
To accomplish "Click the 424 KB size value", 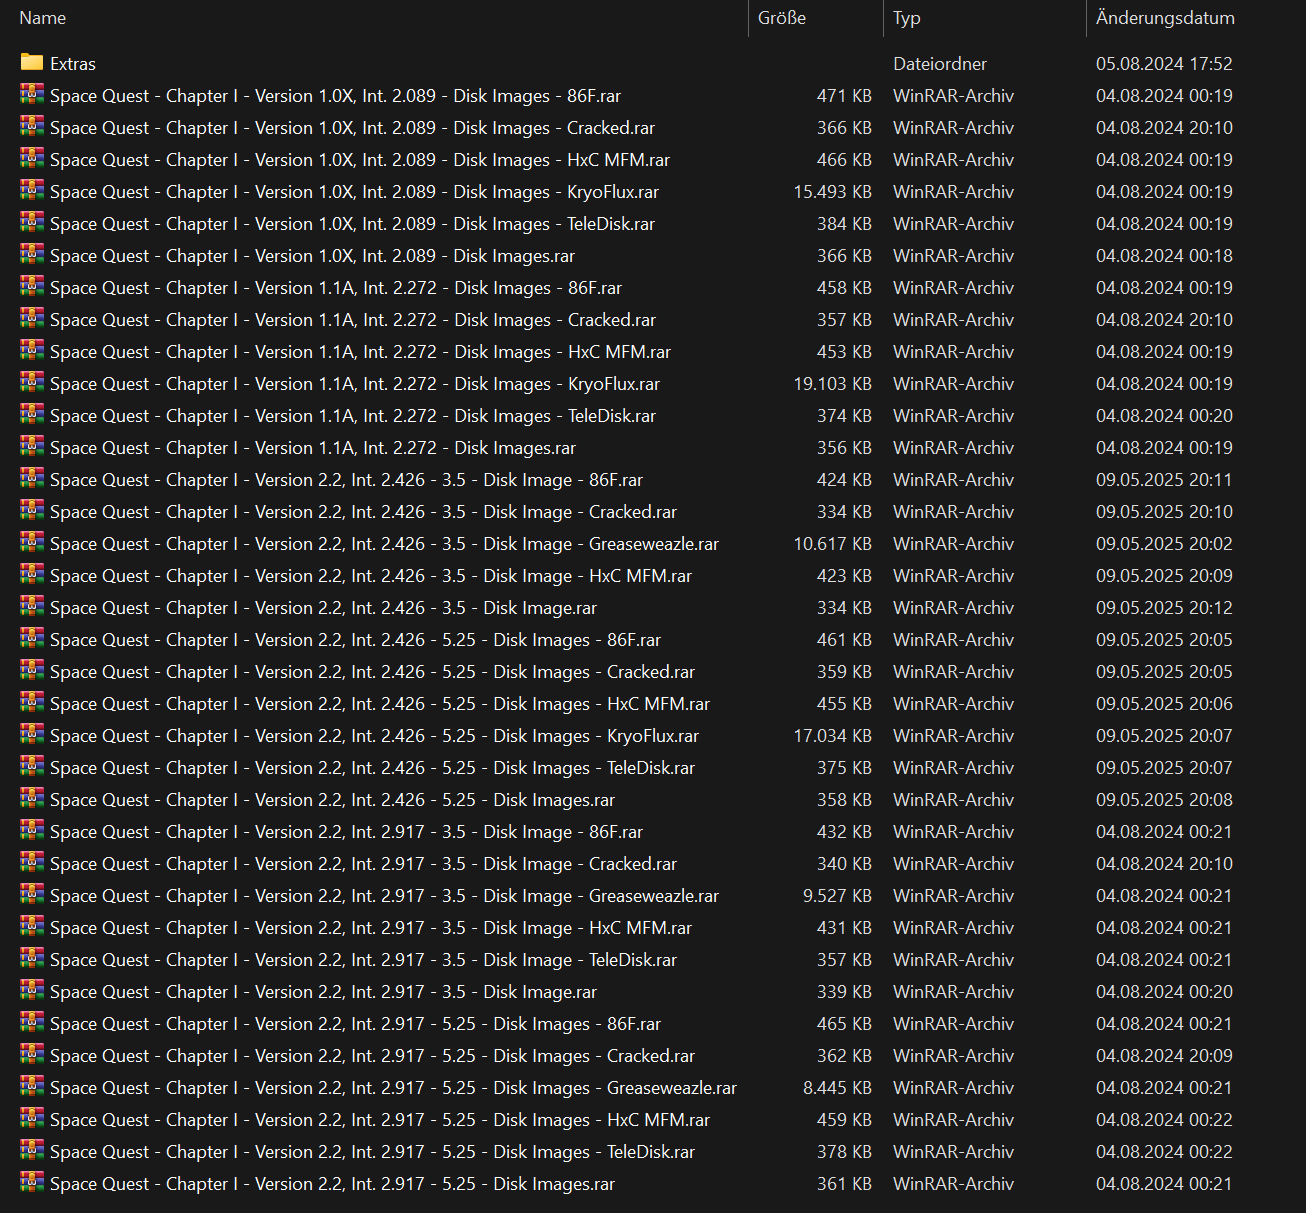I will 844,480.
